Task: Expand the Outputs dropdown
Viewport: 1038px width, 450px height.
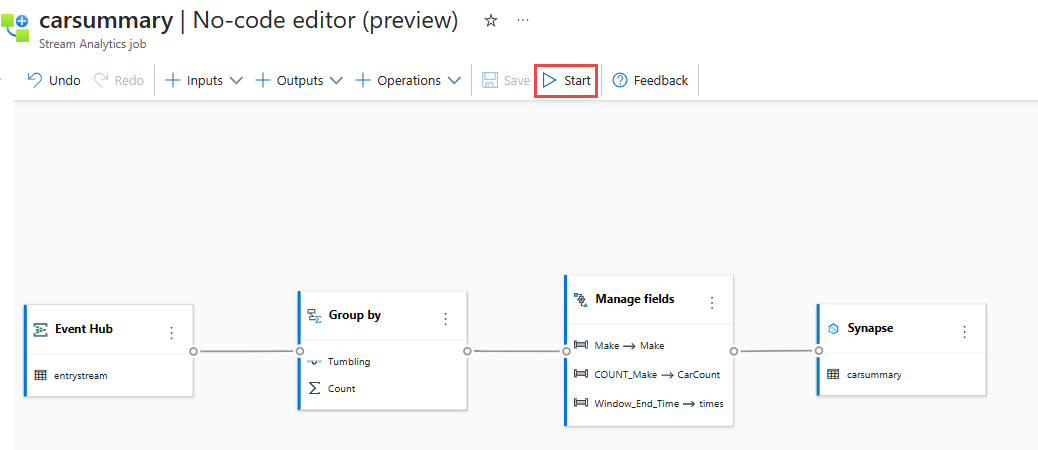Action: click(x=336, y=80)
